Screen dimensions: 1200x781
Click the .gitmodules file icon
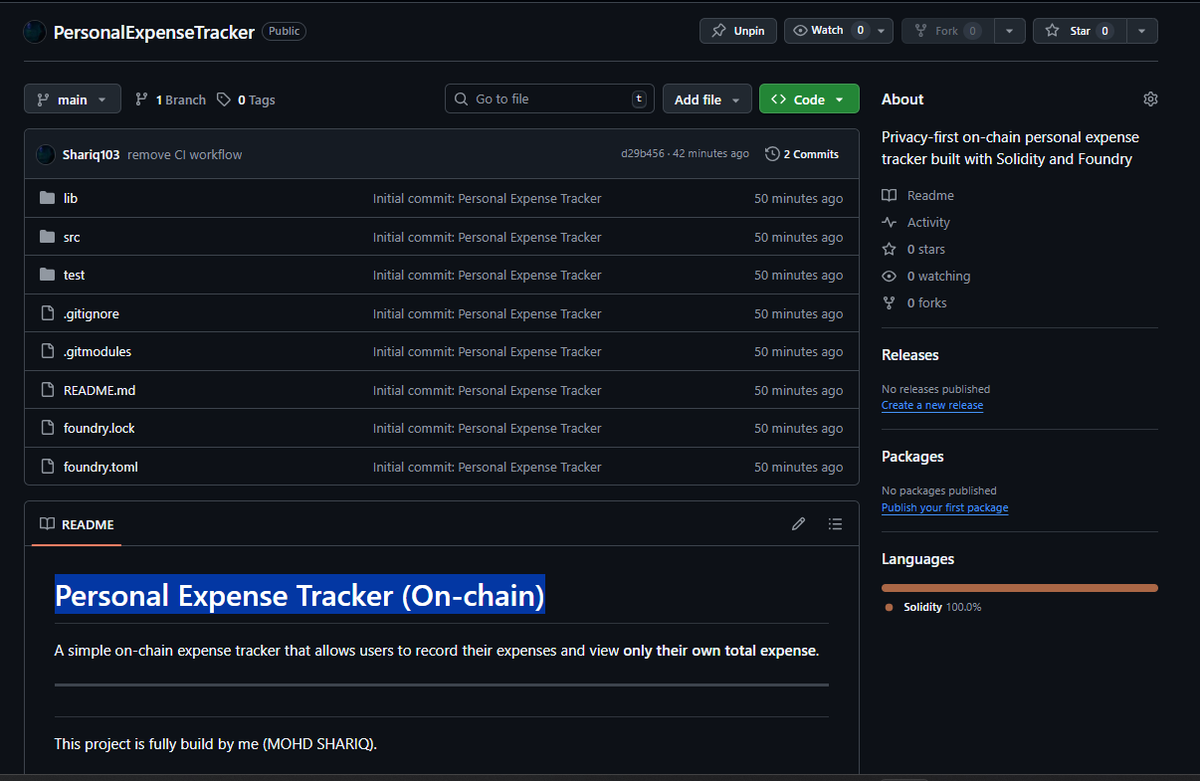[47, 351]
